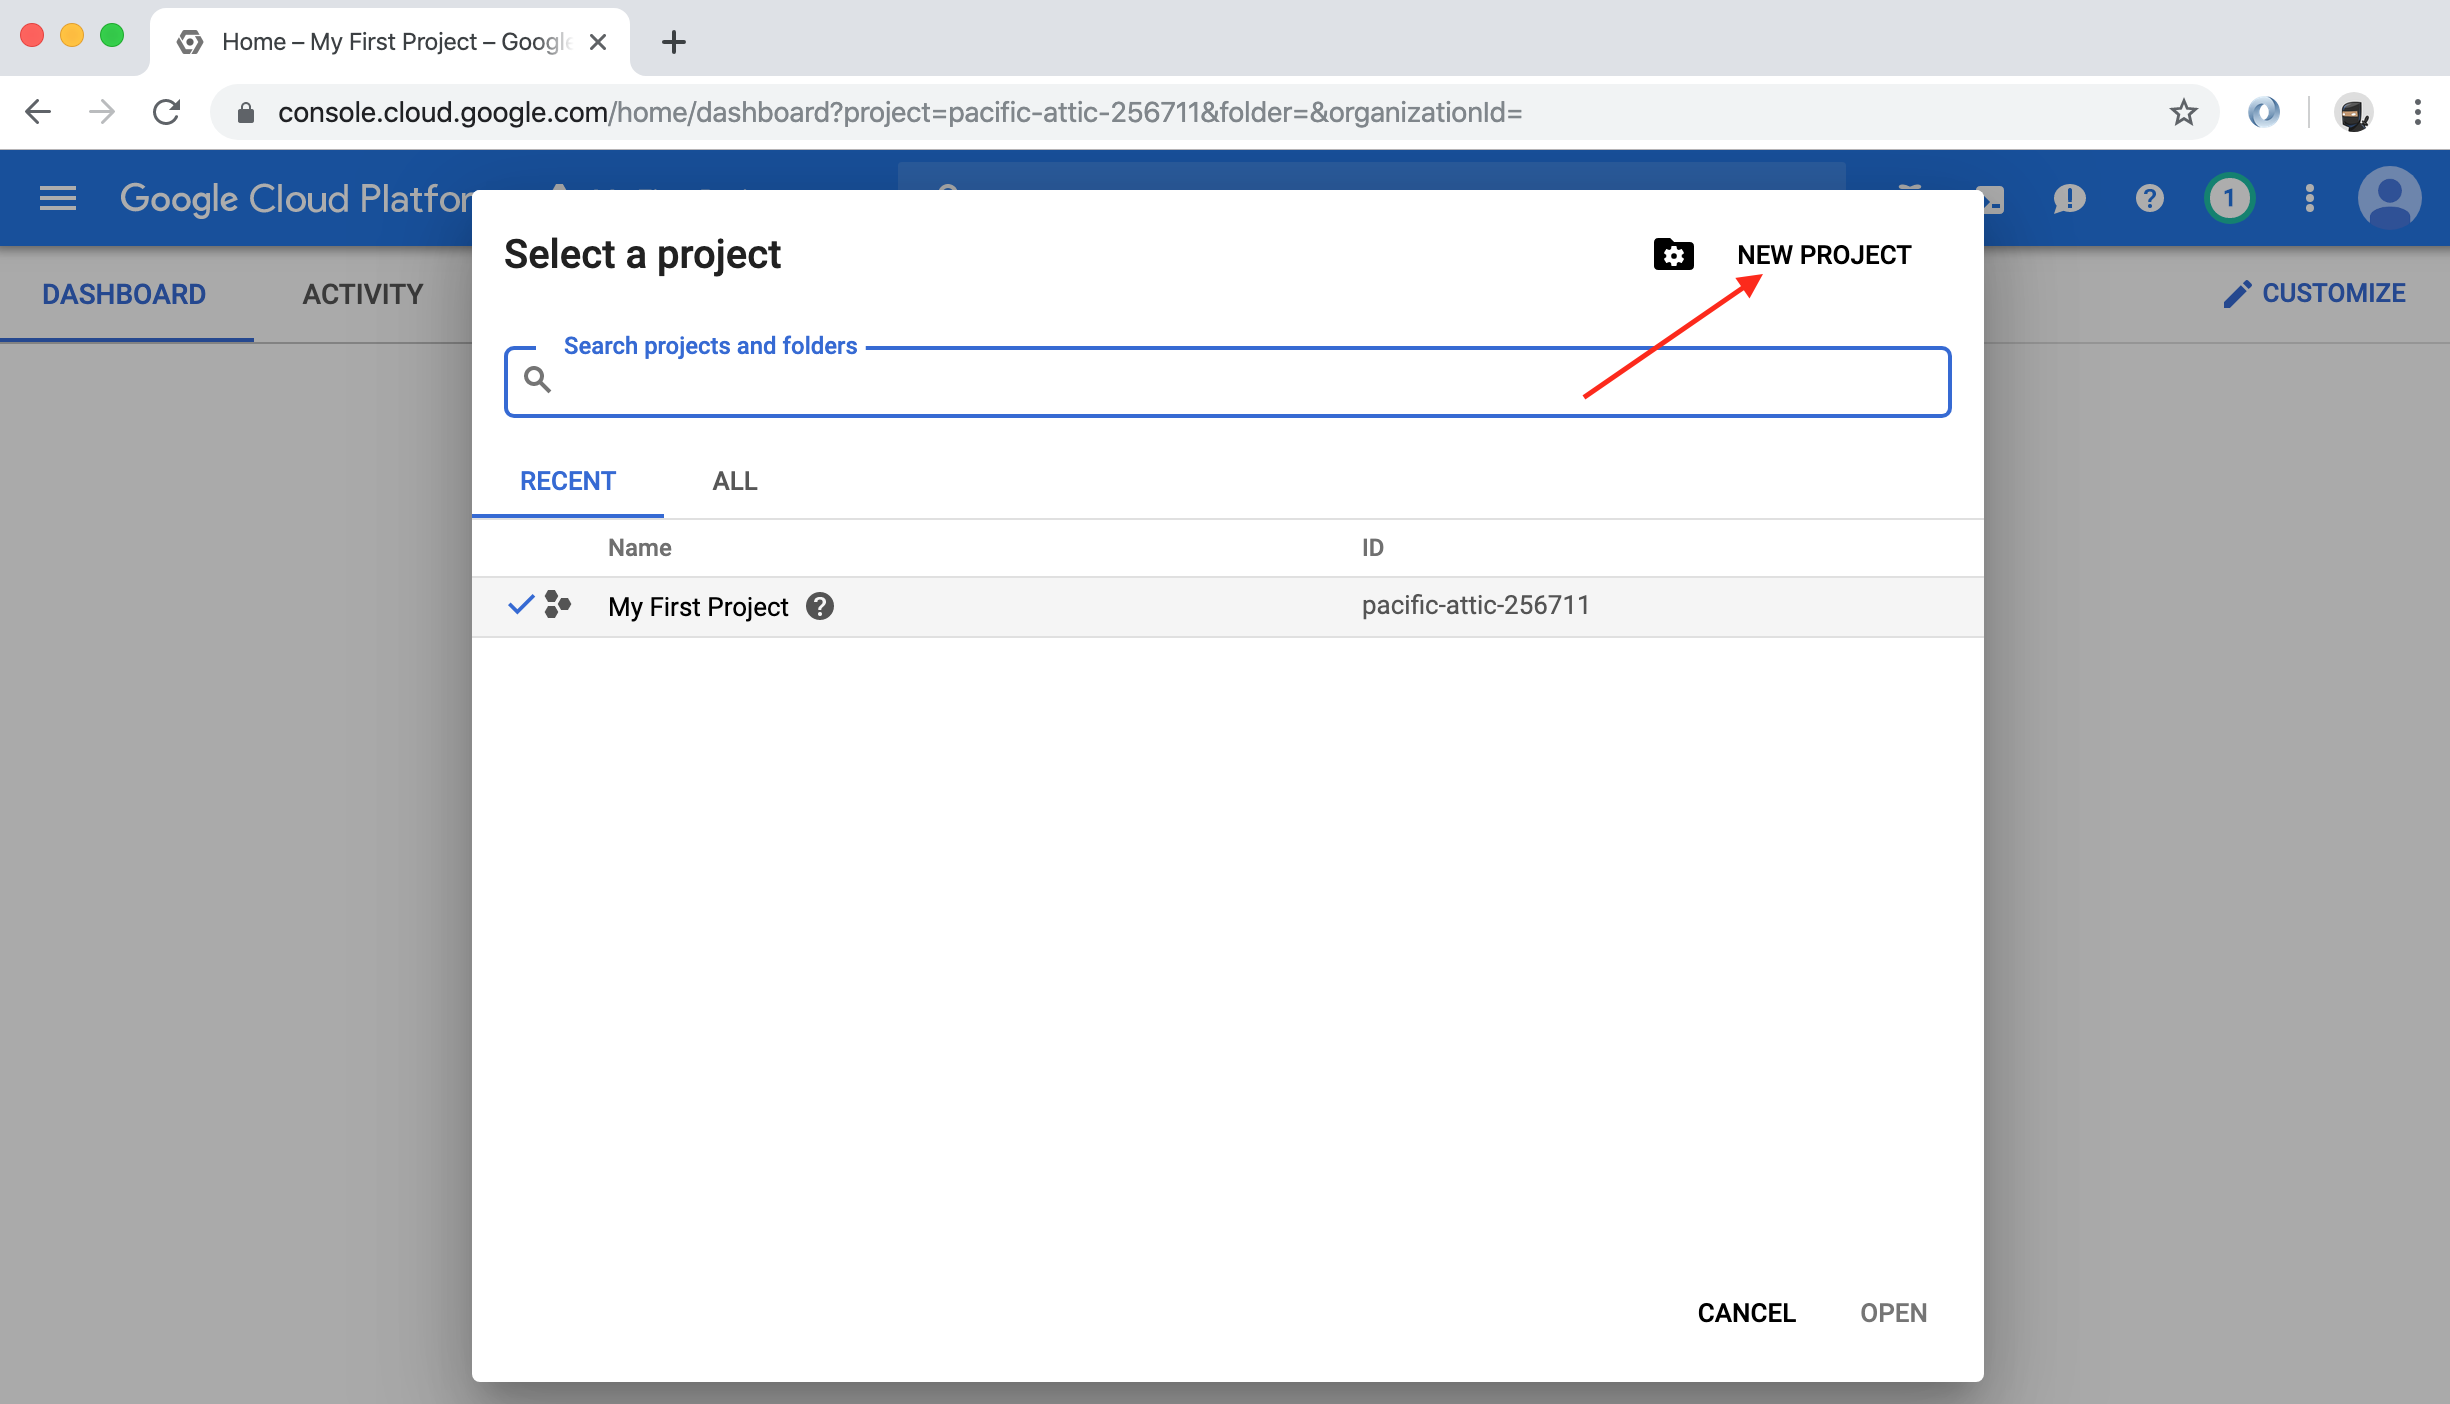Click the DASHBOARD tab in background

[123, 293]
